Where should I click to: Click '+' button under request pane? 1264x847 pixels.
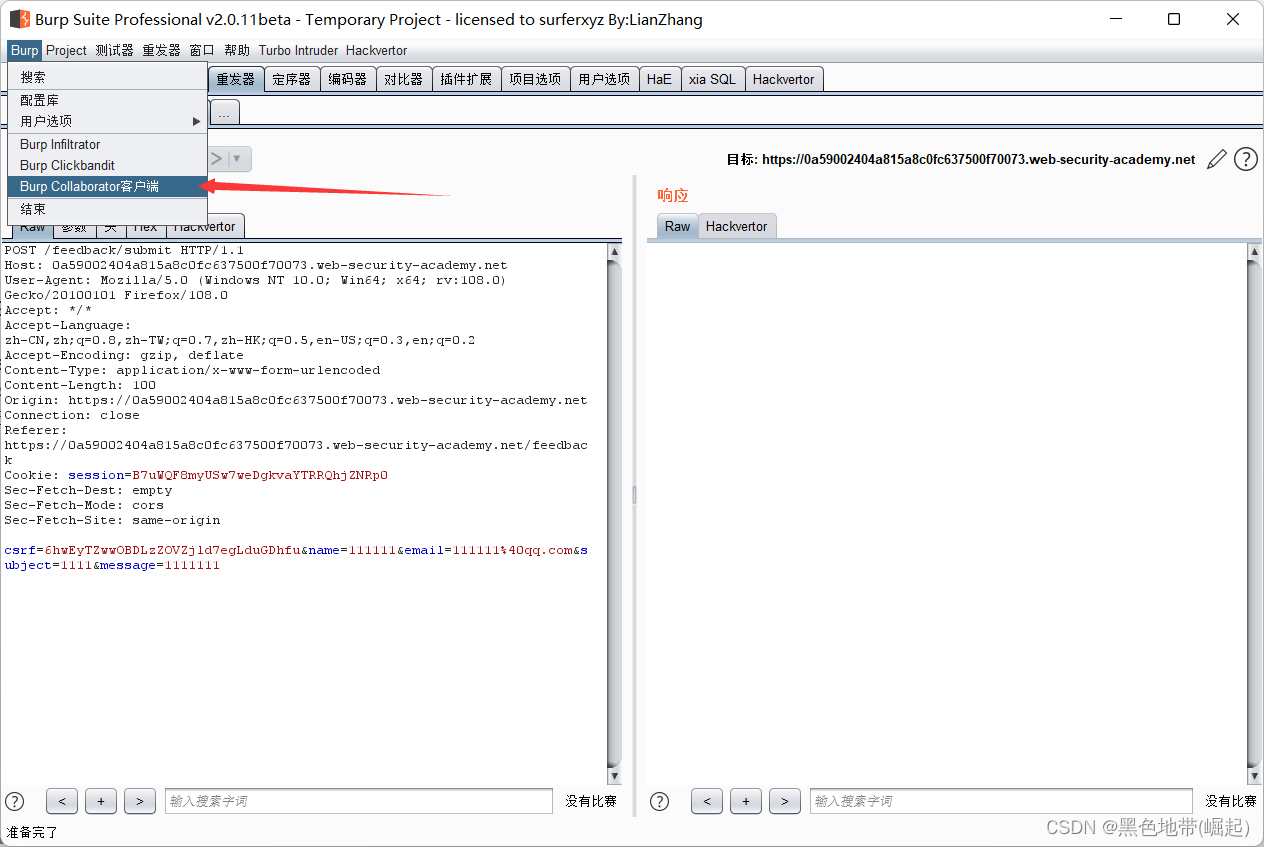(x=101, y=801)
